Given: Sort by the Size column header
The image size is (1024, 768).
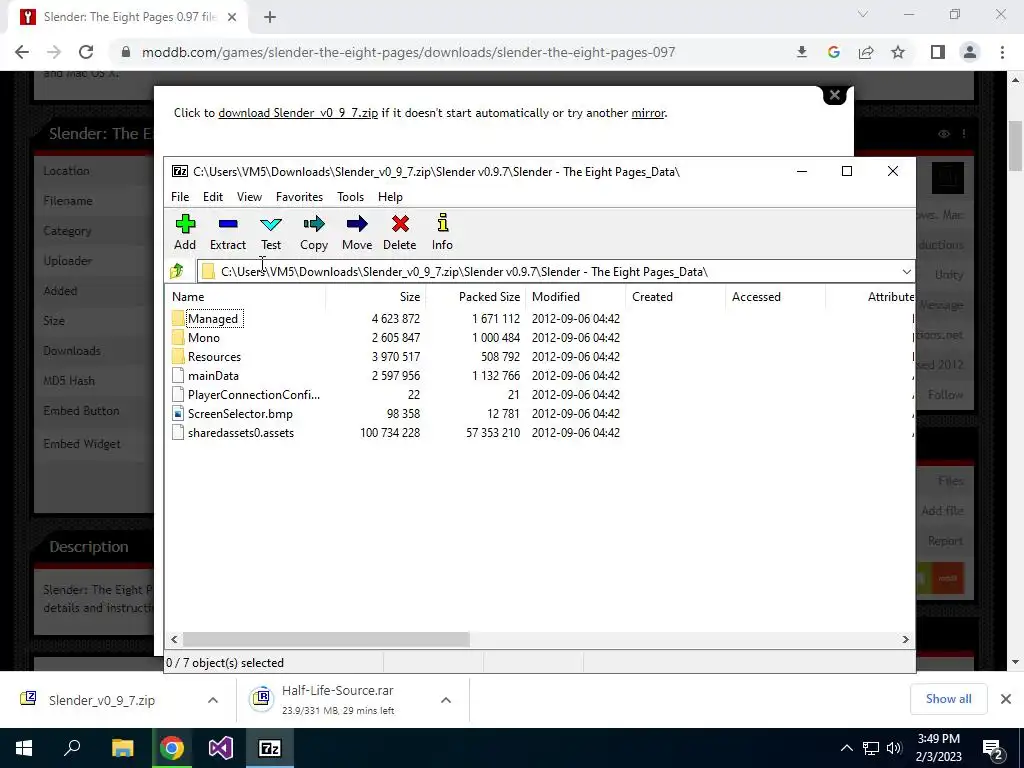Looking at the screenshot, I should 376,296.
